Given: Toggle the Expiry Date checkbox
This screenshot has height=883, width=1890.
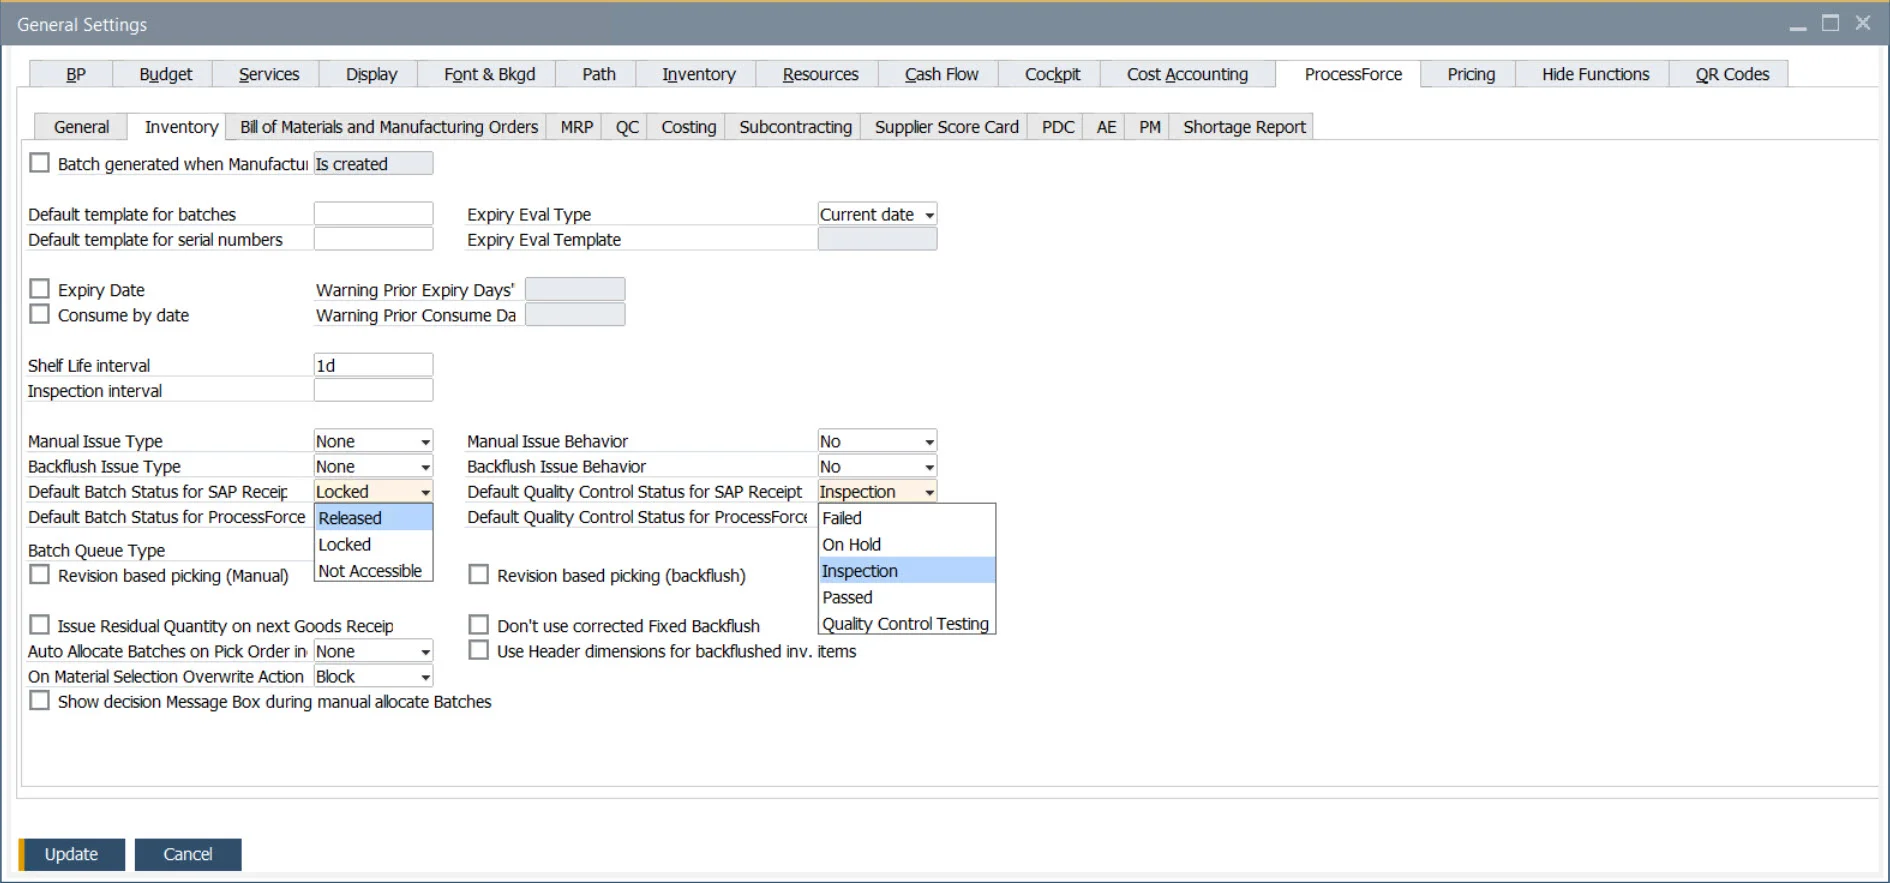Looking at the screenshot, I should click(40, 289).
